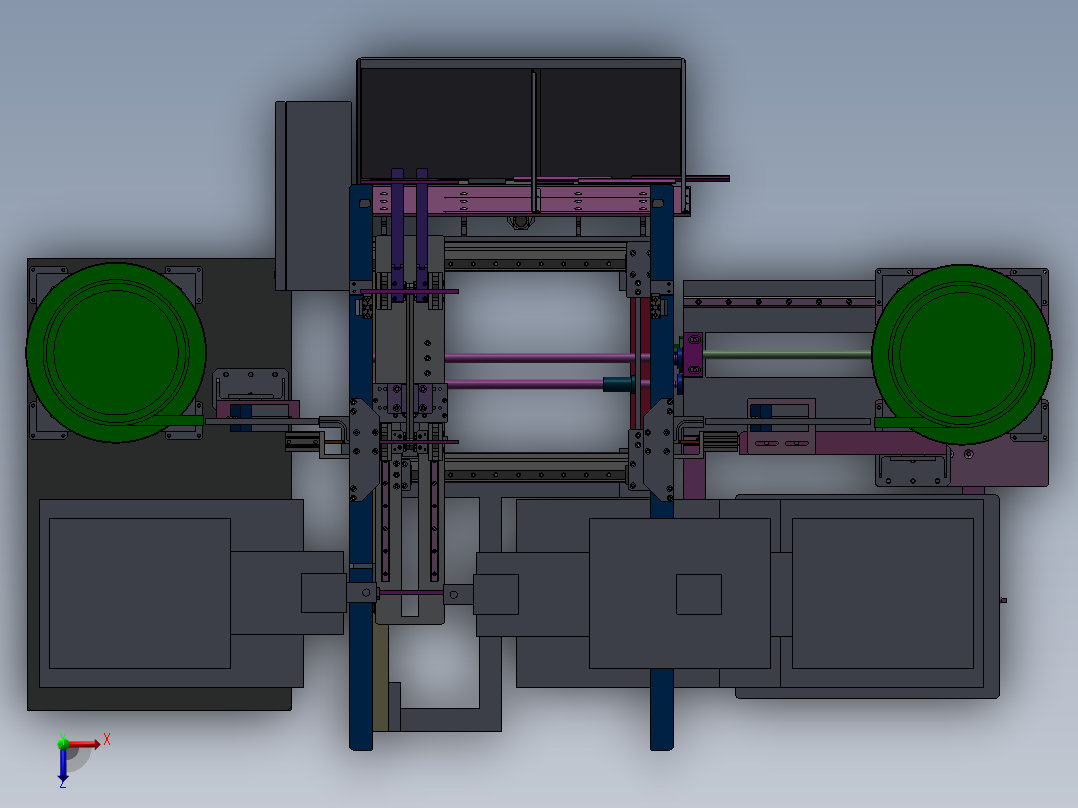Select the gray electrical cabinet beside the hopper
This screenshot has width=1078, height=808.
(x=314, y=196)
